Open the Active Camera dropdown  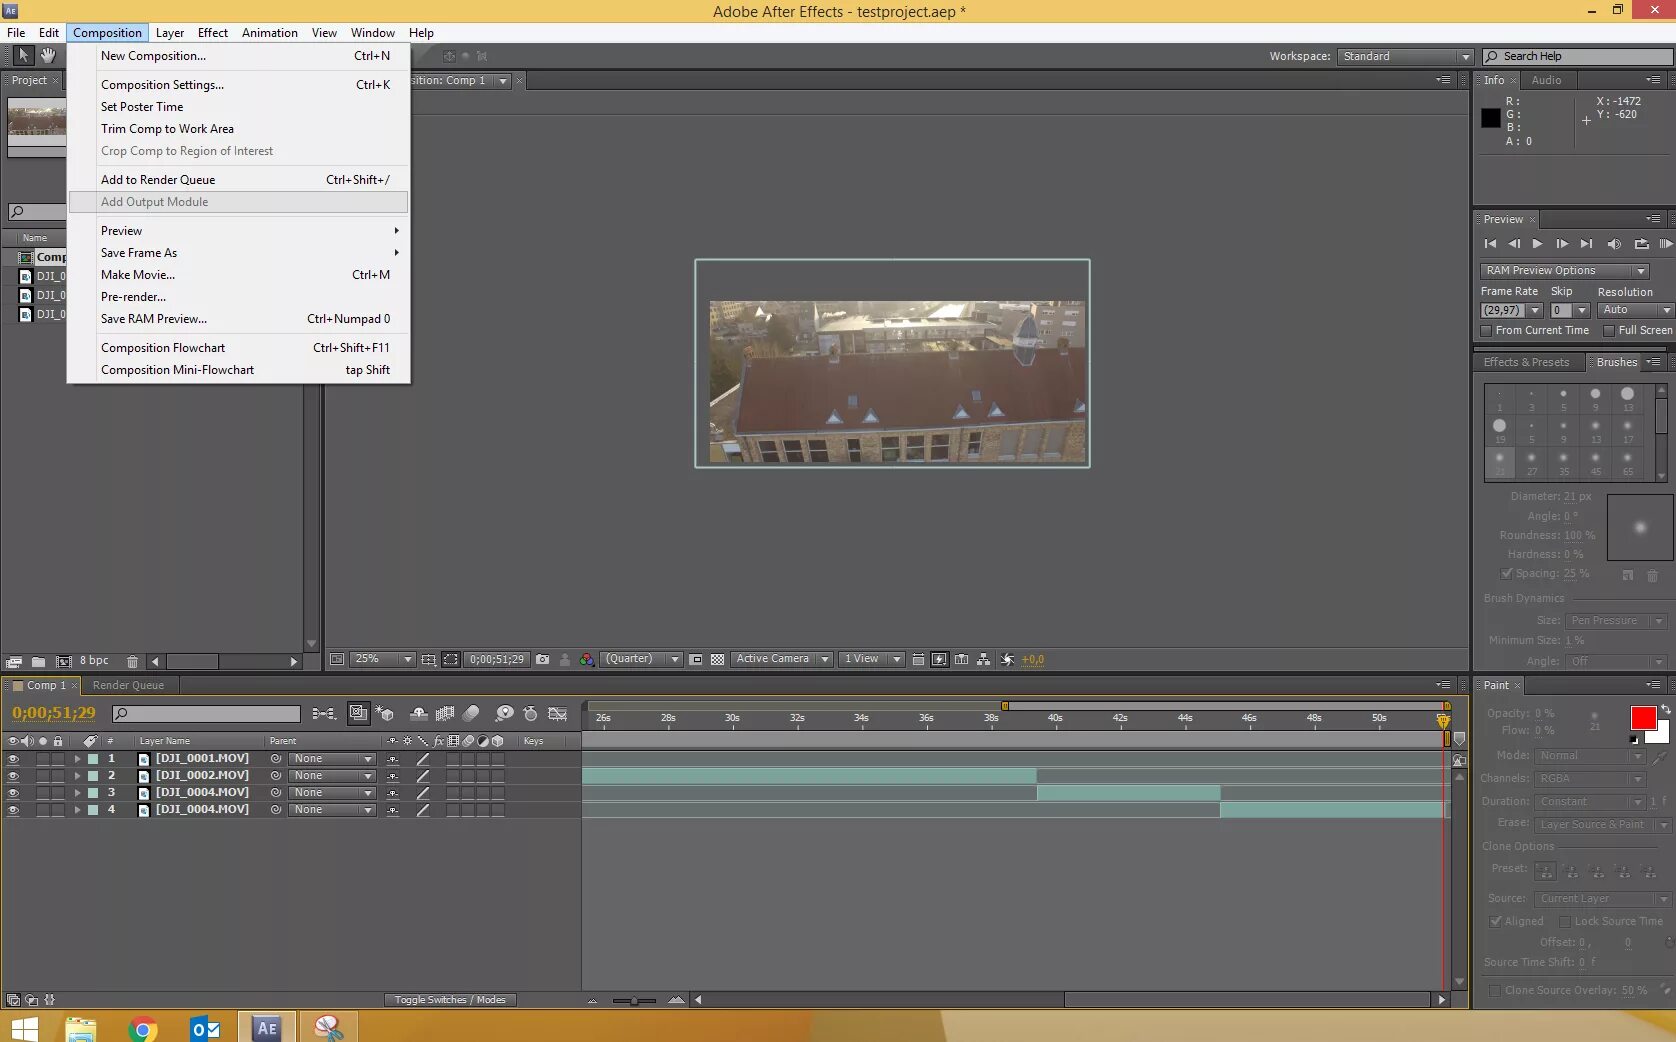[x=782, y=660]
